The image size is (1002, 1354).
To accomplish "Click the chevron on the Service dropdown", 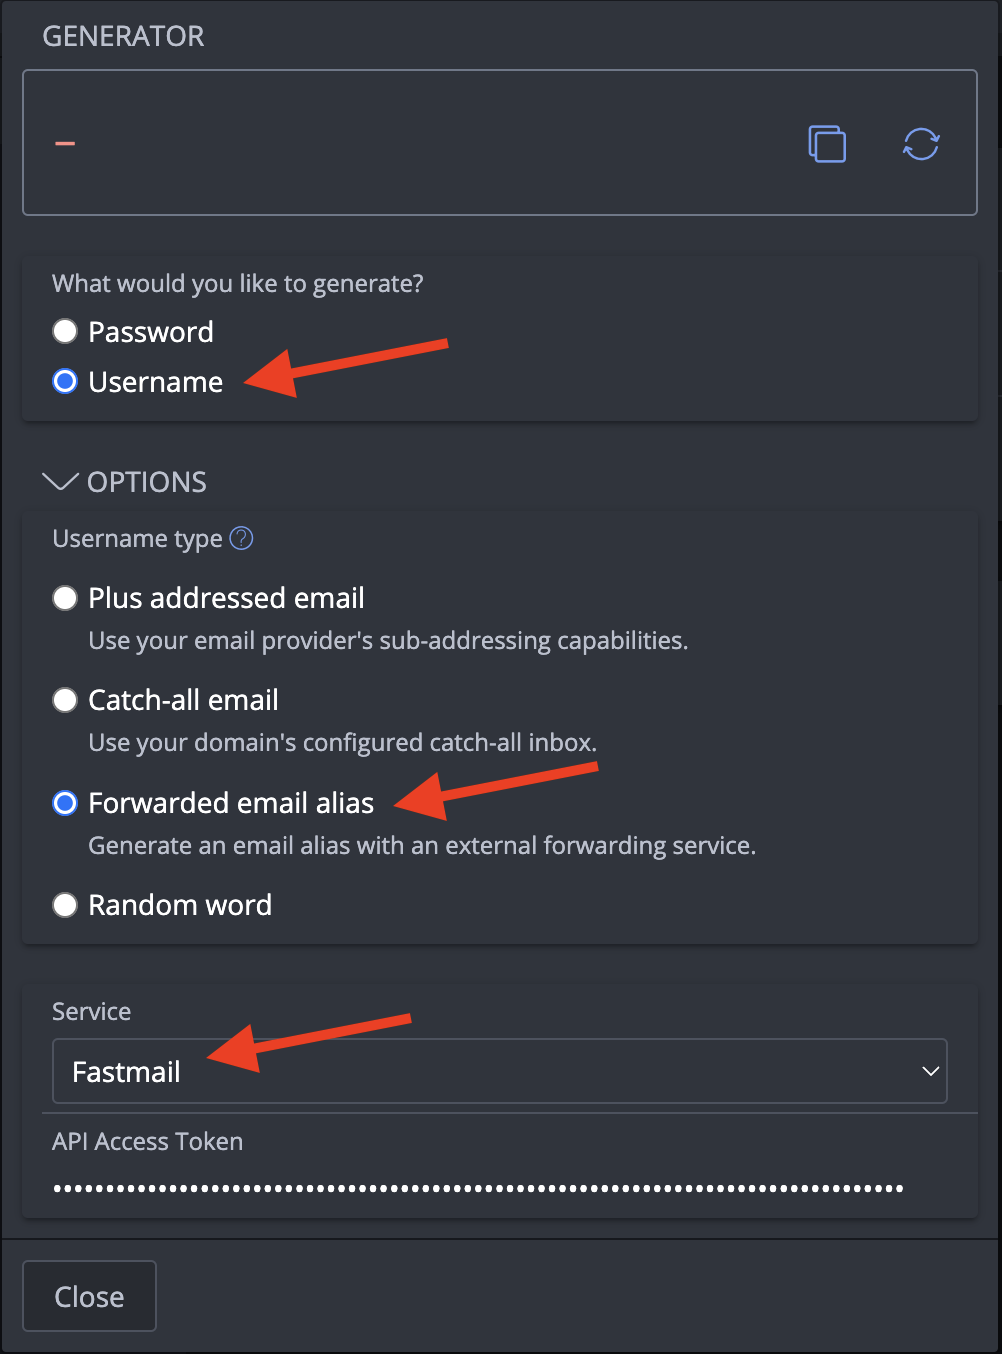I will click(x=929, y=1070).
